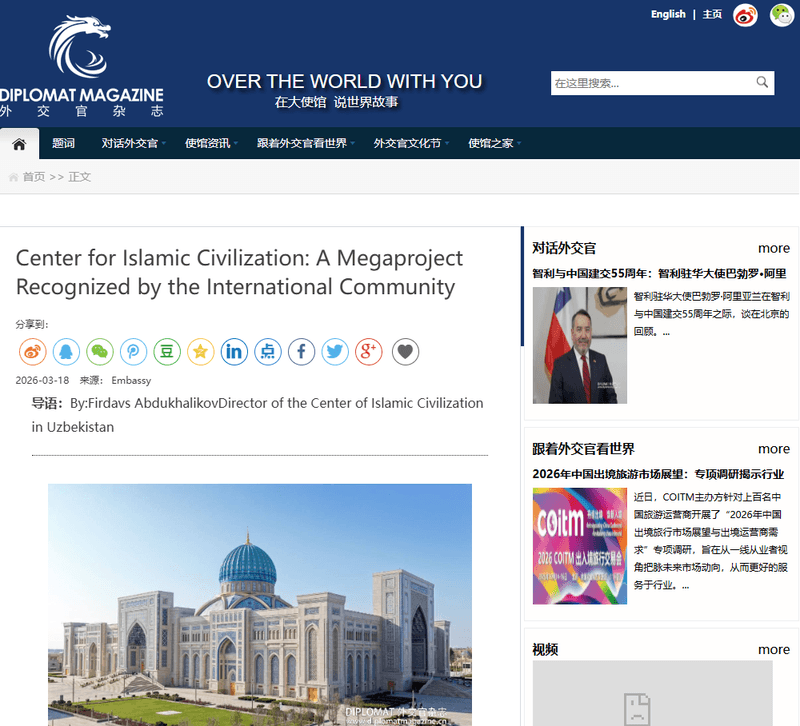Share the article via WeChat
This screenshot has width=800, height=726.
(99, 352)
